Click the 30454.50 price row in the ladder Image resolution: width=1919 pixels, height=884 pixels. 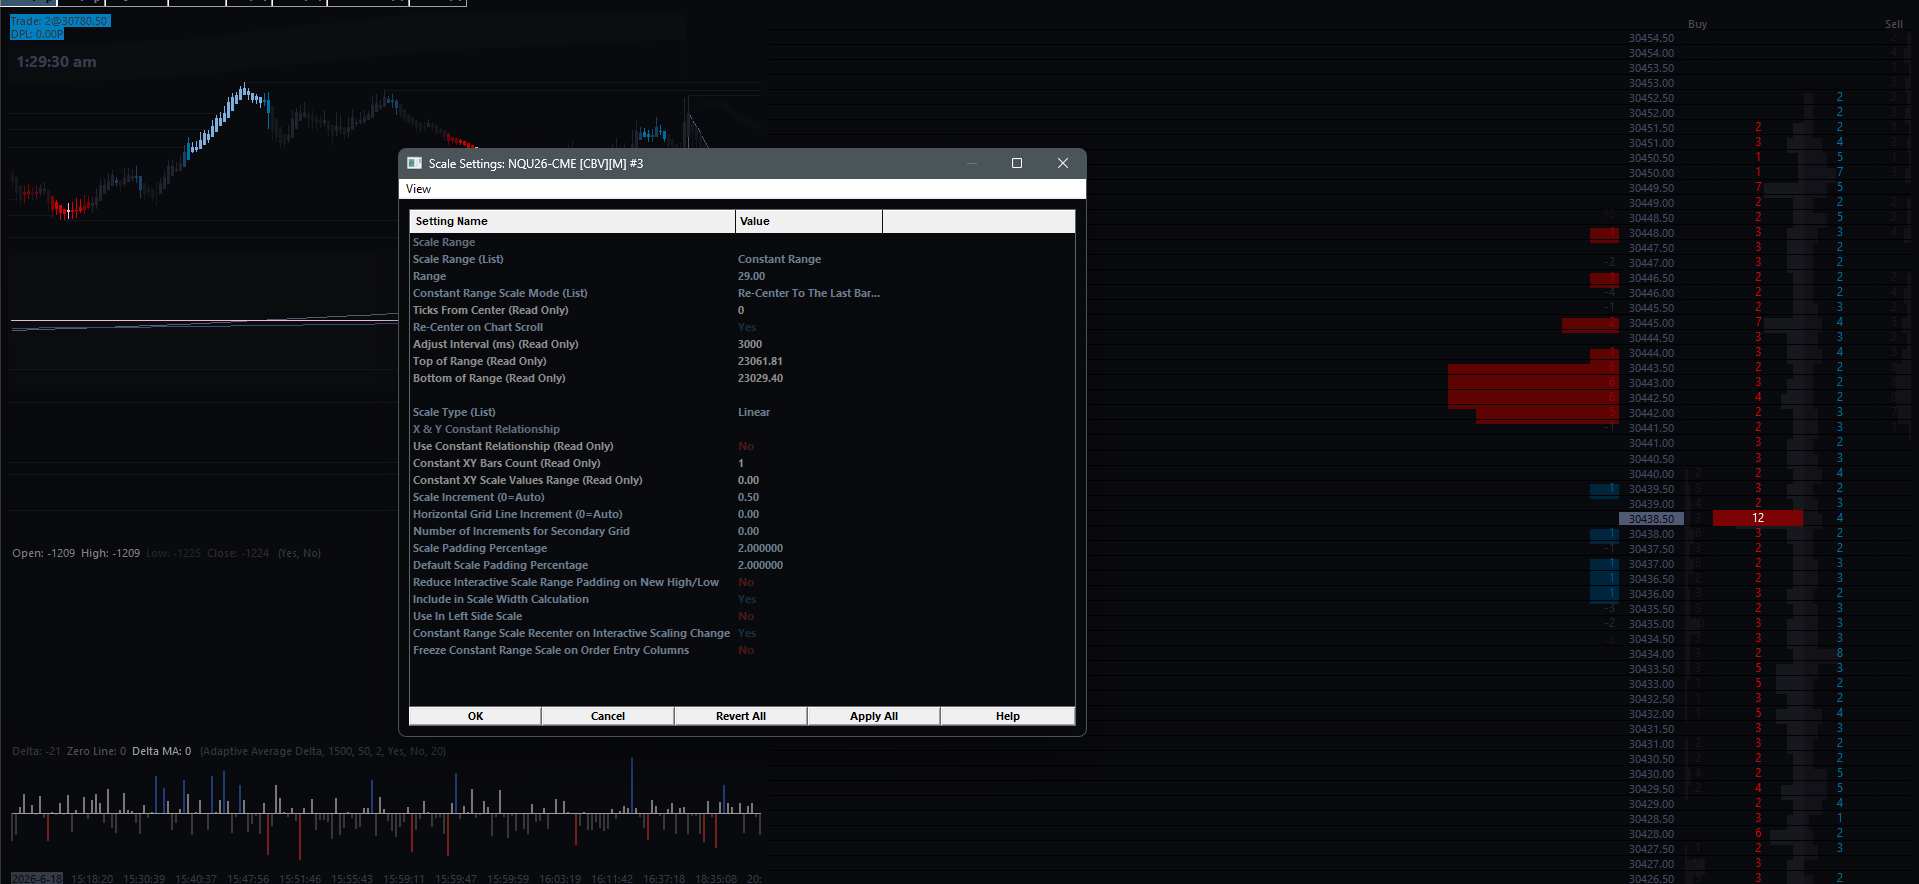click(1651, 38)
